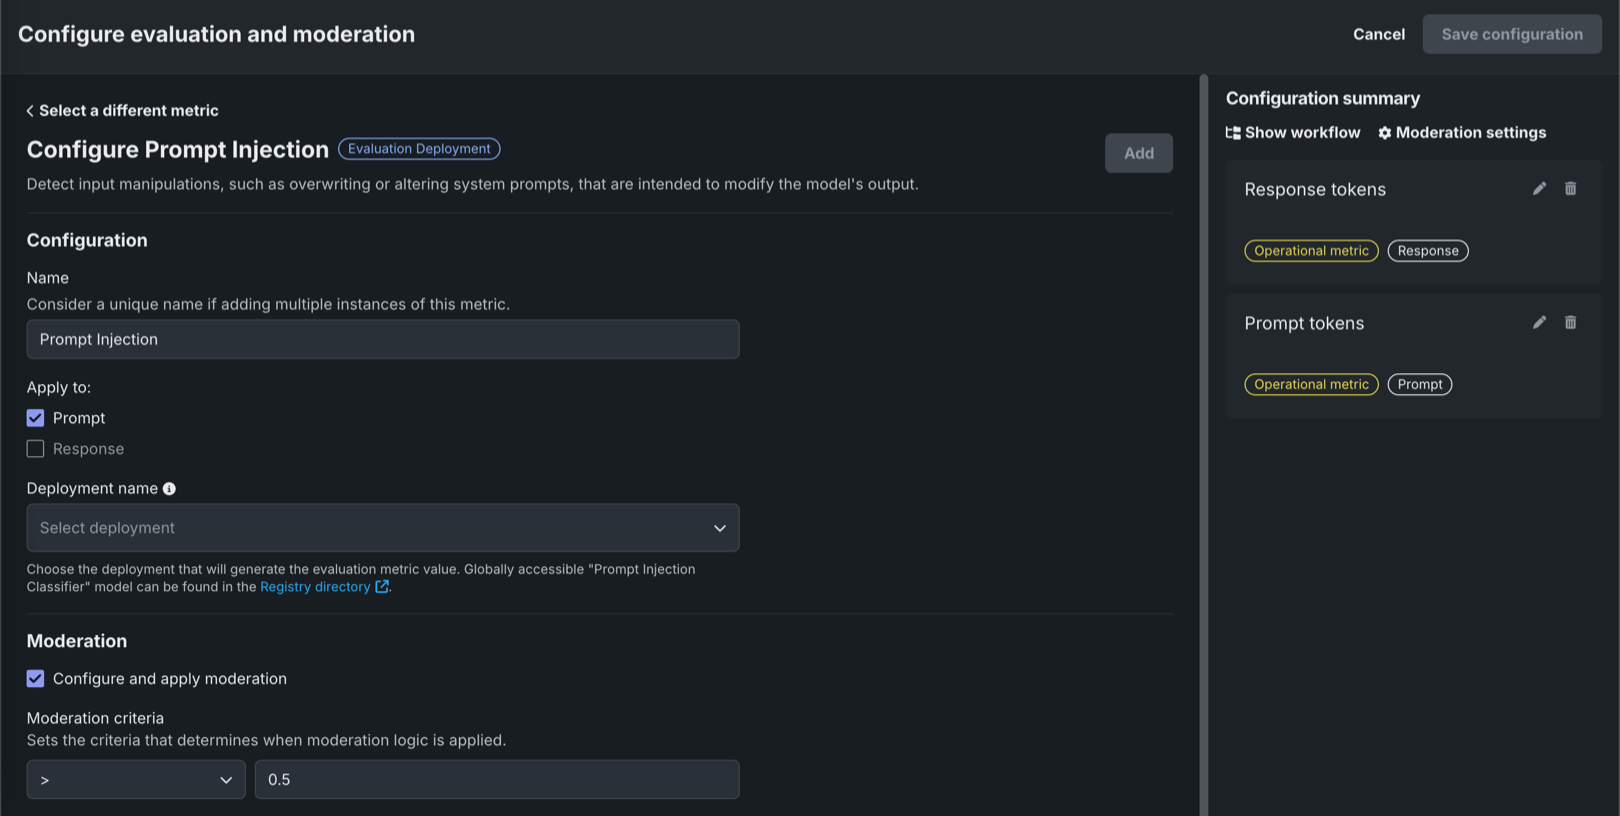This screenshot has height=816, width=1620.
Task: Remove Prompt tokens with trash icon
Action: tap(1570, 323)
